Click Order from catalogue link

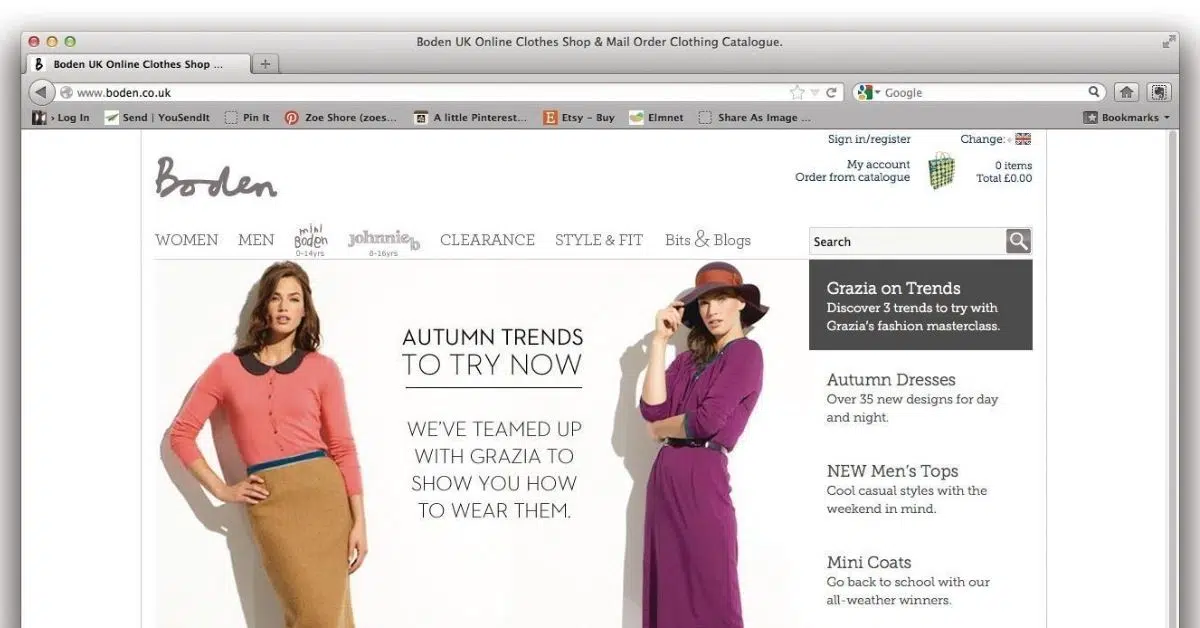[x=853, y=177]
